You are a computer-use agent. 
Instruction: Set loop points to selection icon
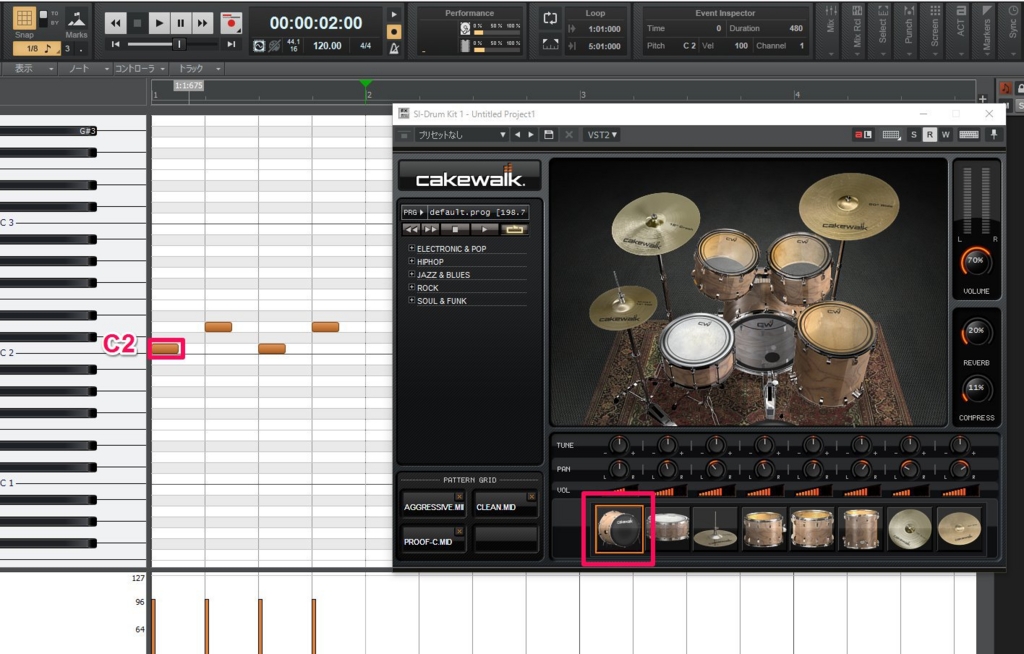(550, 44)
